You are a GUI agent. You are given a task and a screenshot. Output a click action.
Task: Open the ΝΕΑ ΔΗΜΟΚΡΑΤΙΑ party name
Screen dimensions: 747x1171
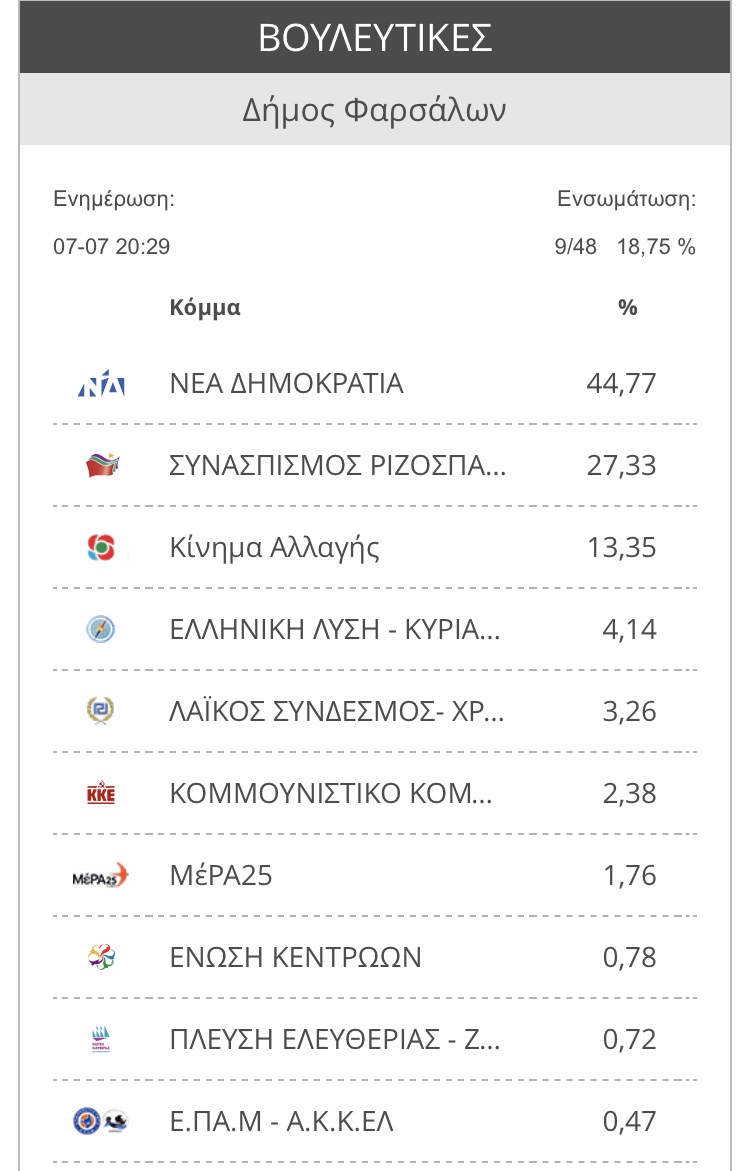(287, 384)
